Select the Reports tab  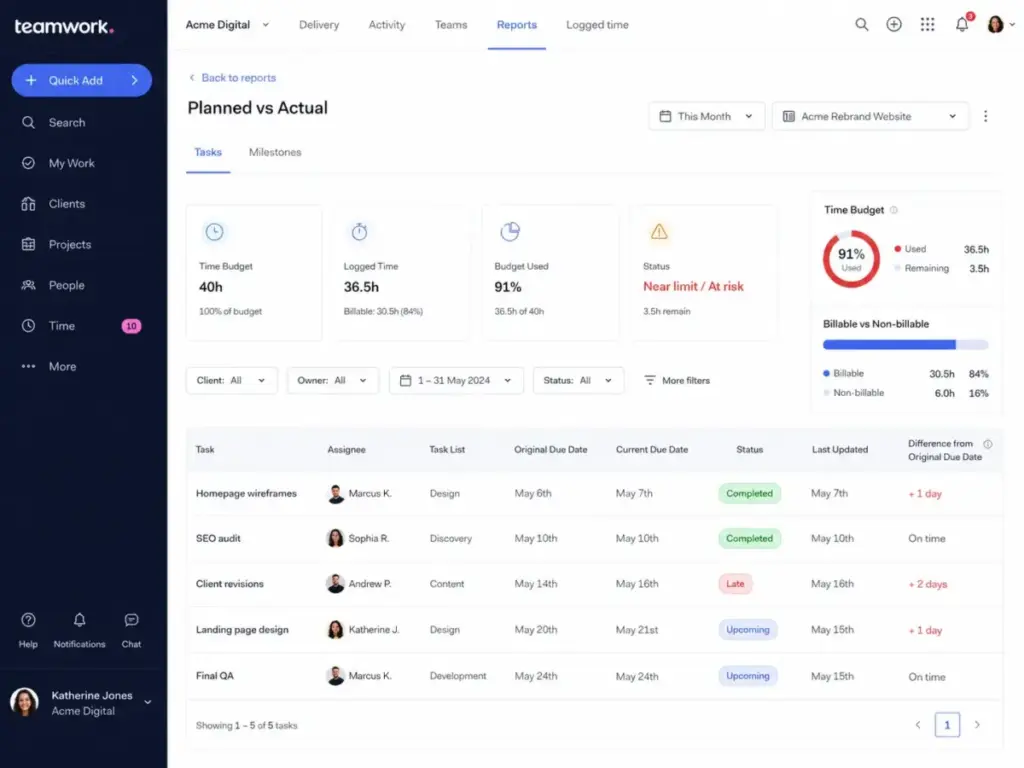point(517,25)
